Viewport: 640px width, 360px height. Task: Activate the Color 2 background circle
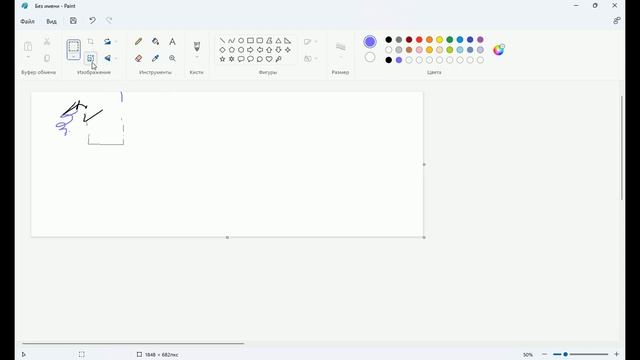coord(370,57)
